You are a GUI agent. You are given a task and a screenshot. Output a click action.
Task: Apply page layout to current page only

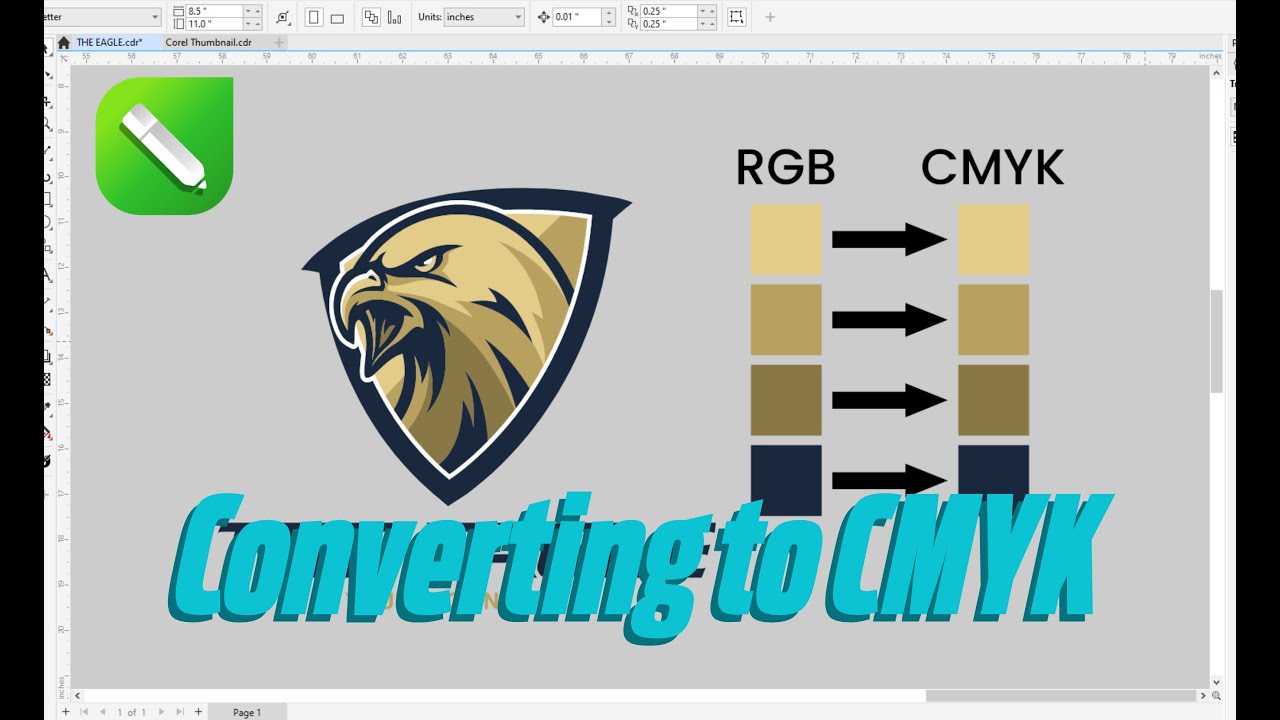(394, 17)
